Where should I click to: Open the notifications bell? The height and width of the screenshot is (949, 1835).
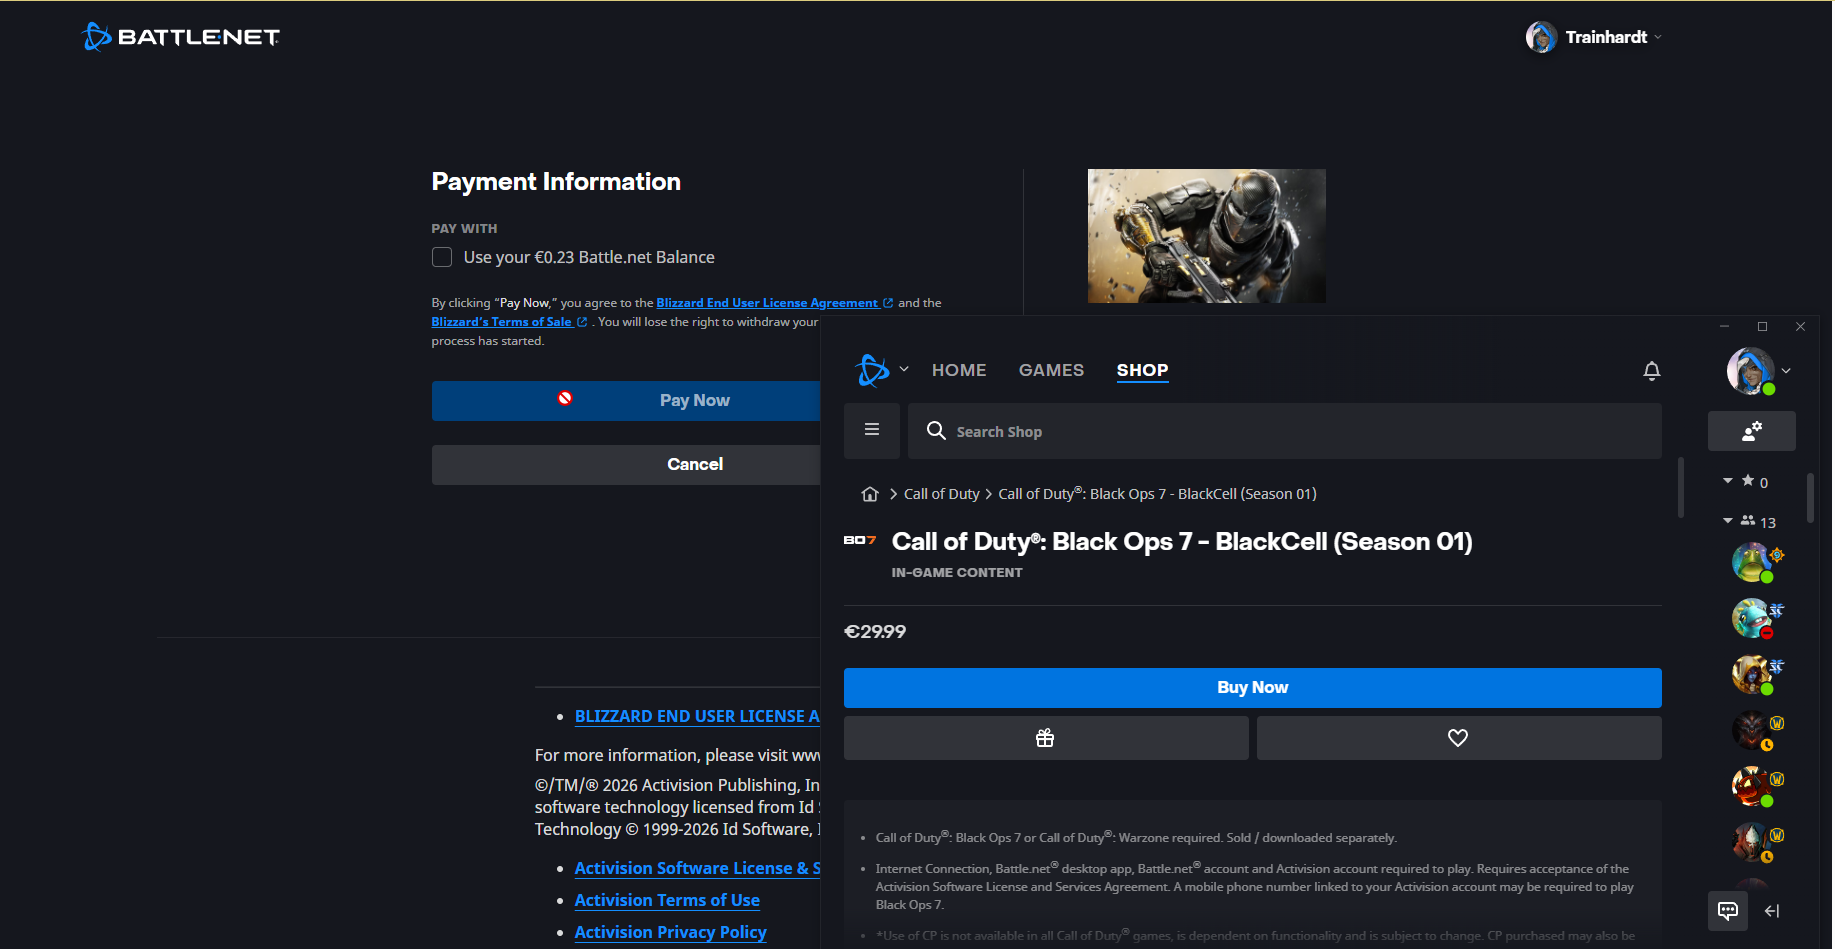click(x=1652, y=371)
